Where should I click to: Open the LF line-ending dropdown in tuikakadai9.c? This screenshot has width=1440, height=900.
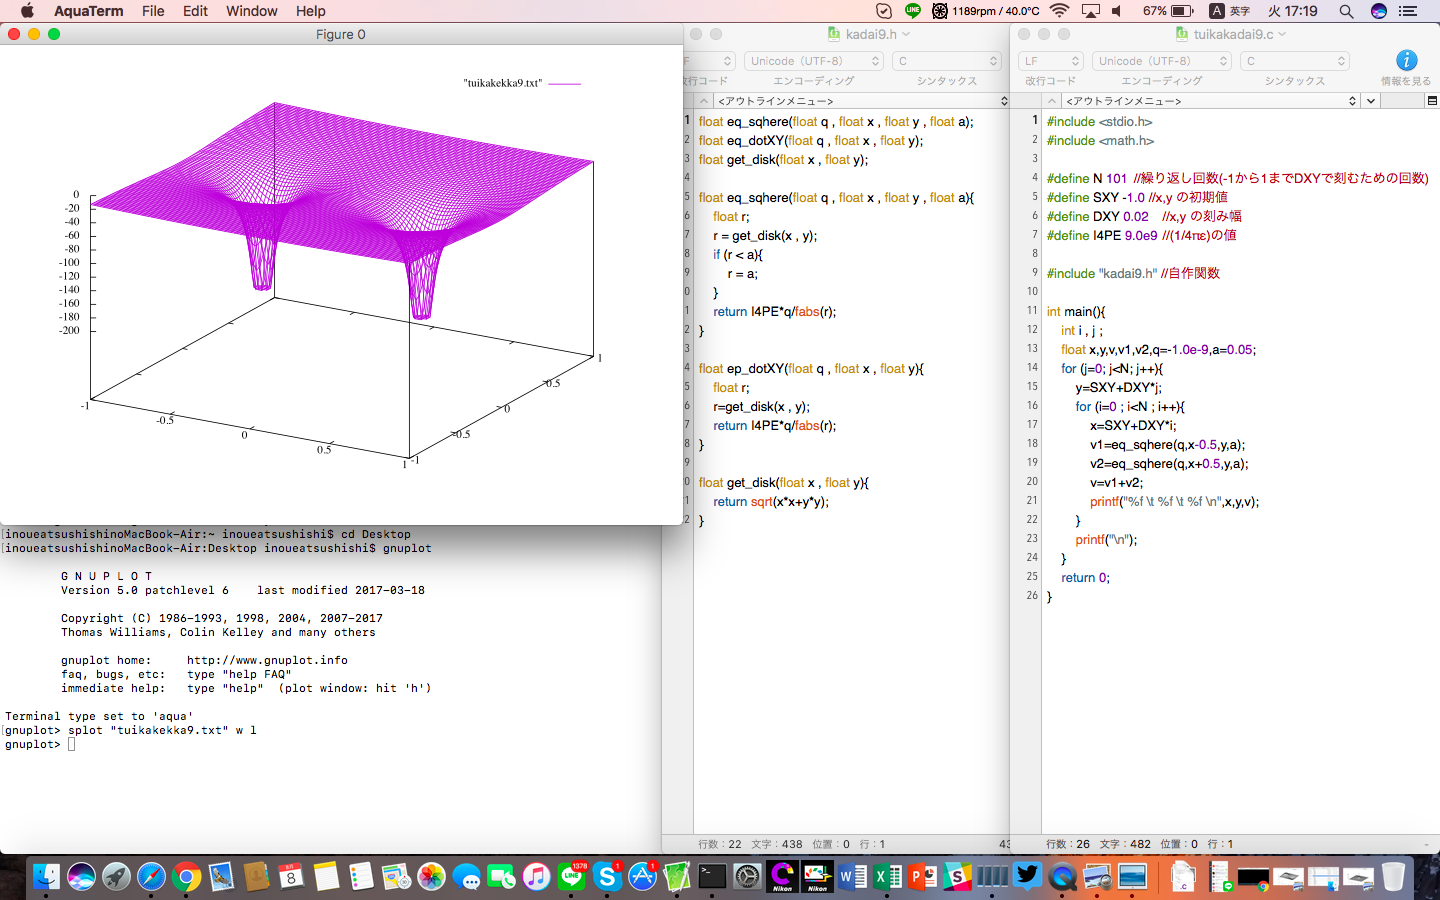tap(1050, 61)
